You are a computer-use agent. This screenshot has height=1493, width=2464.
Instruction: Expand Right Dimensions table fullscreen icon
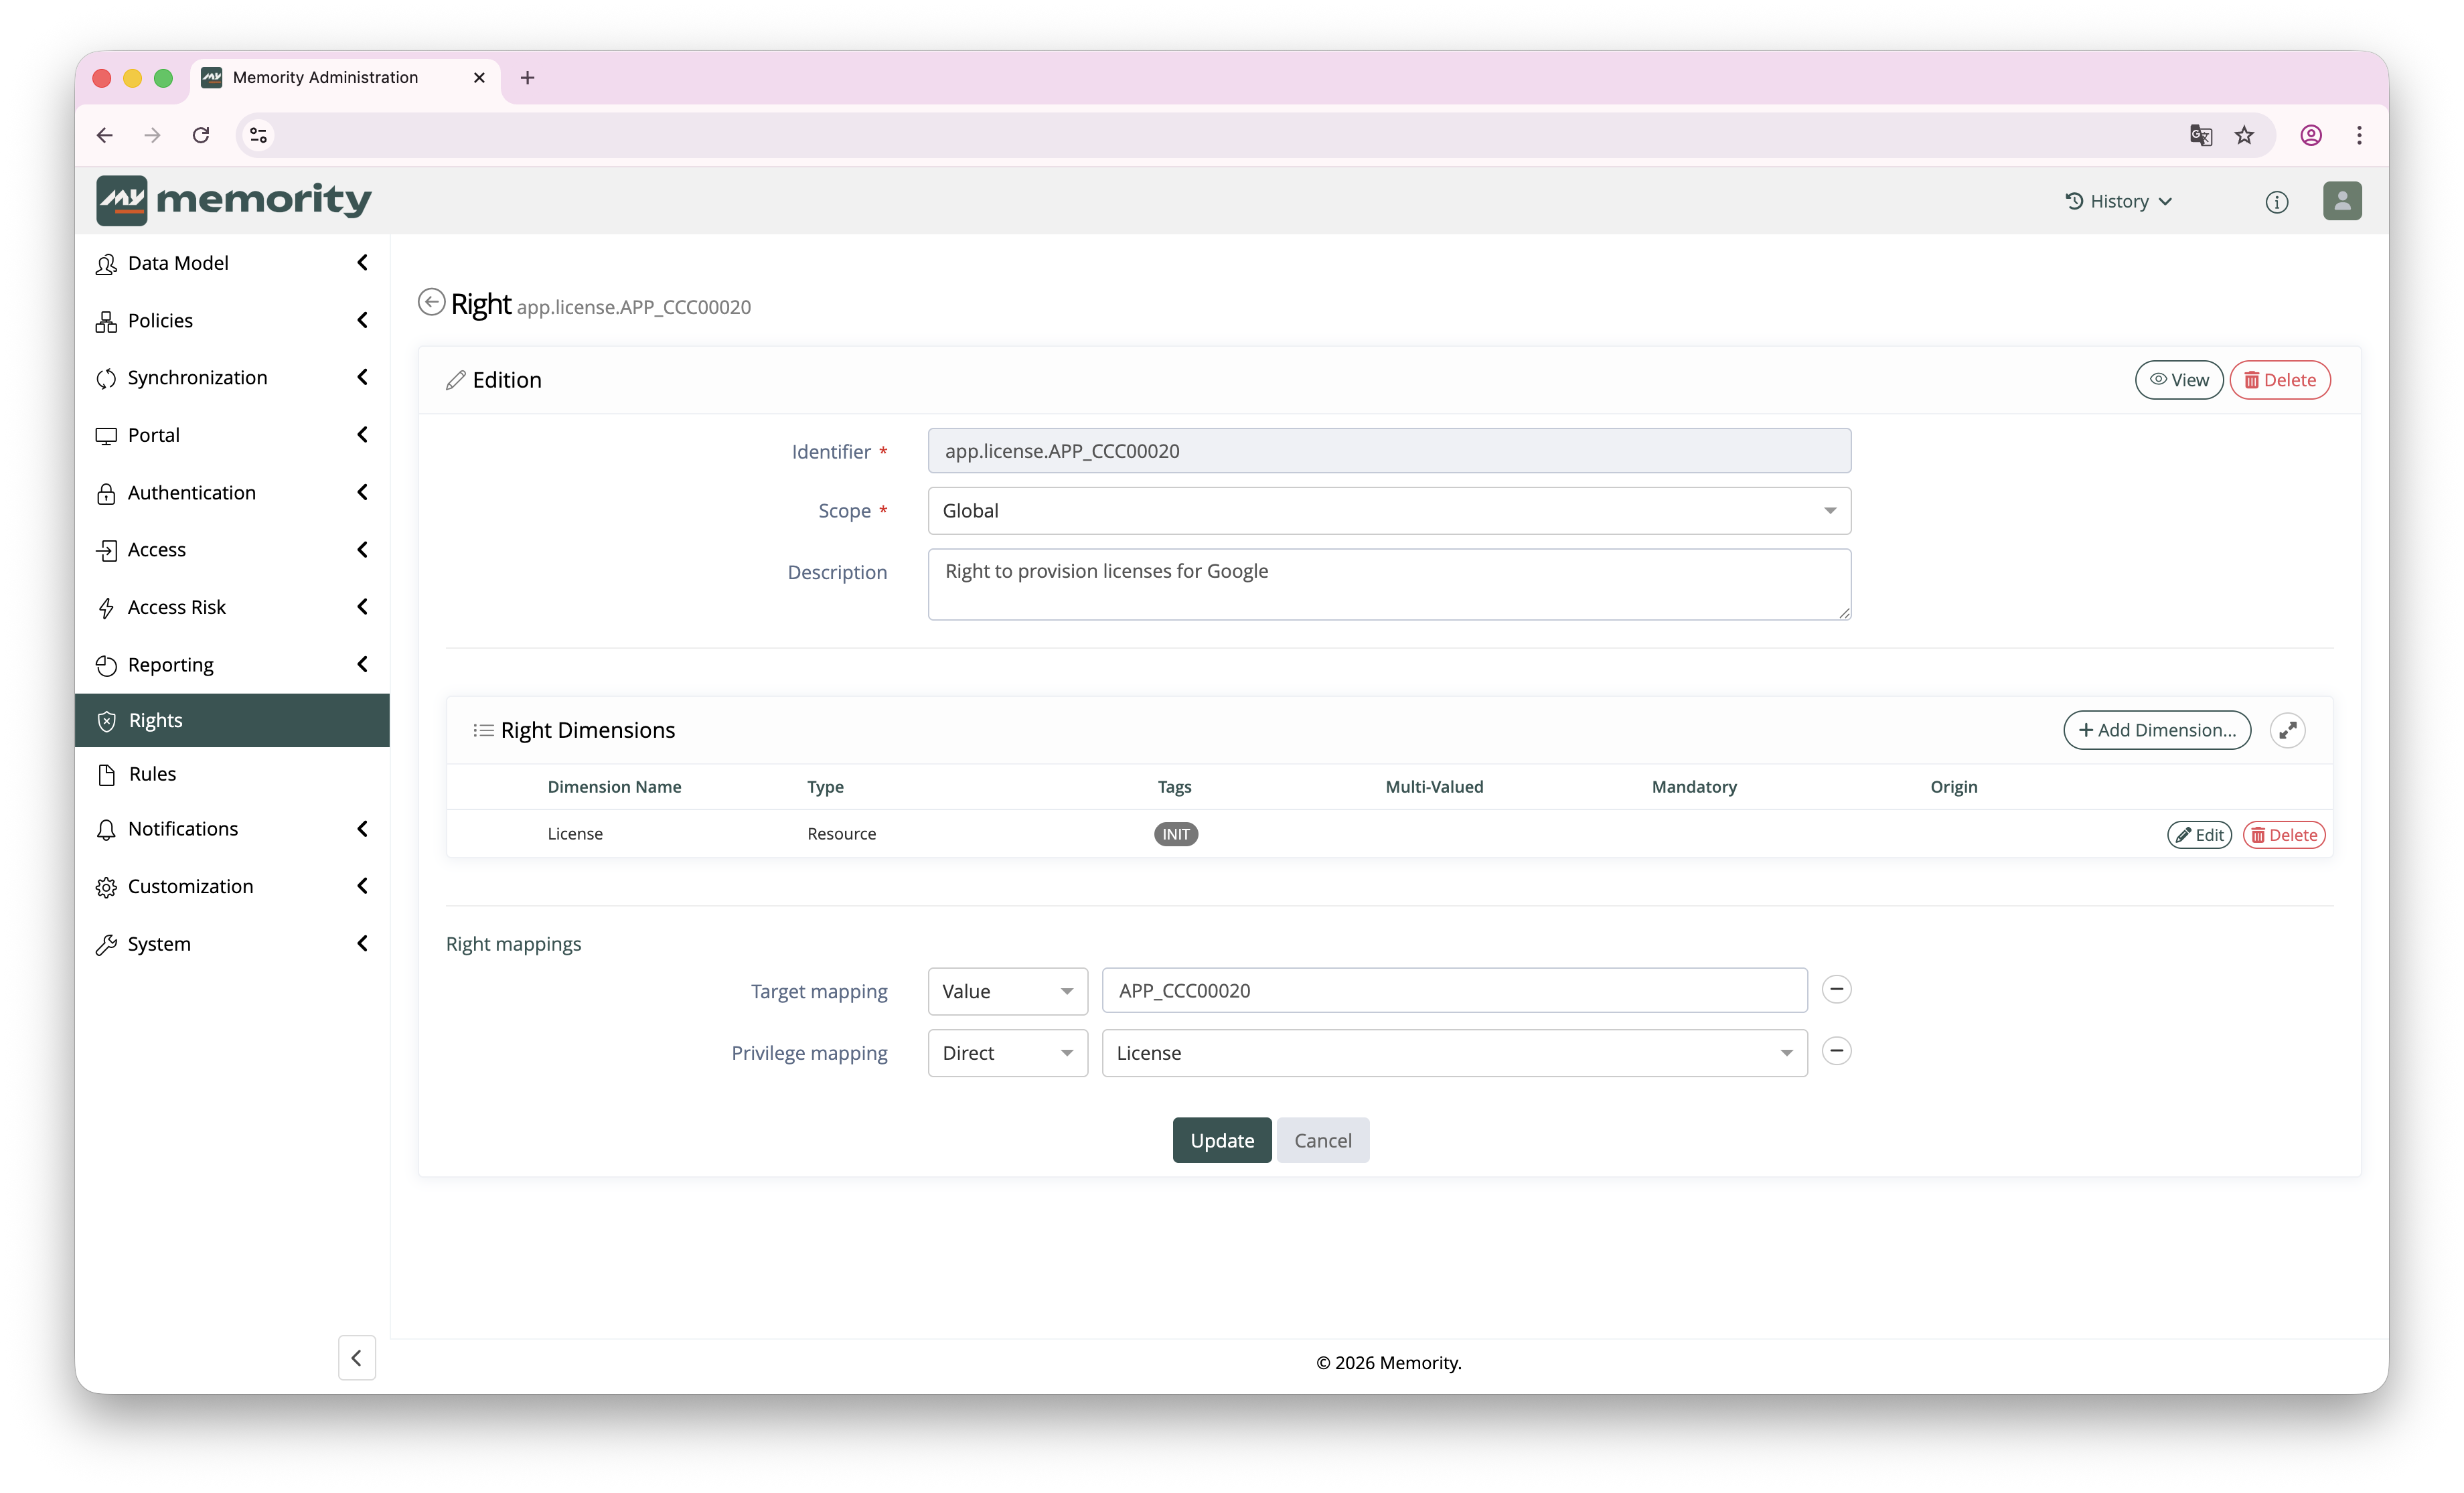point(2288,730)
